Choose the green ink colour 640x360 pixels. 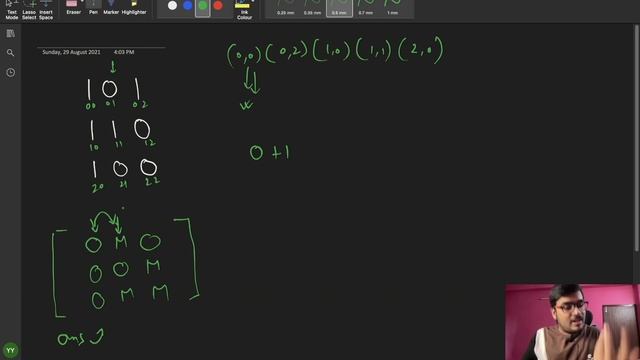coord(202,6)
